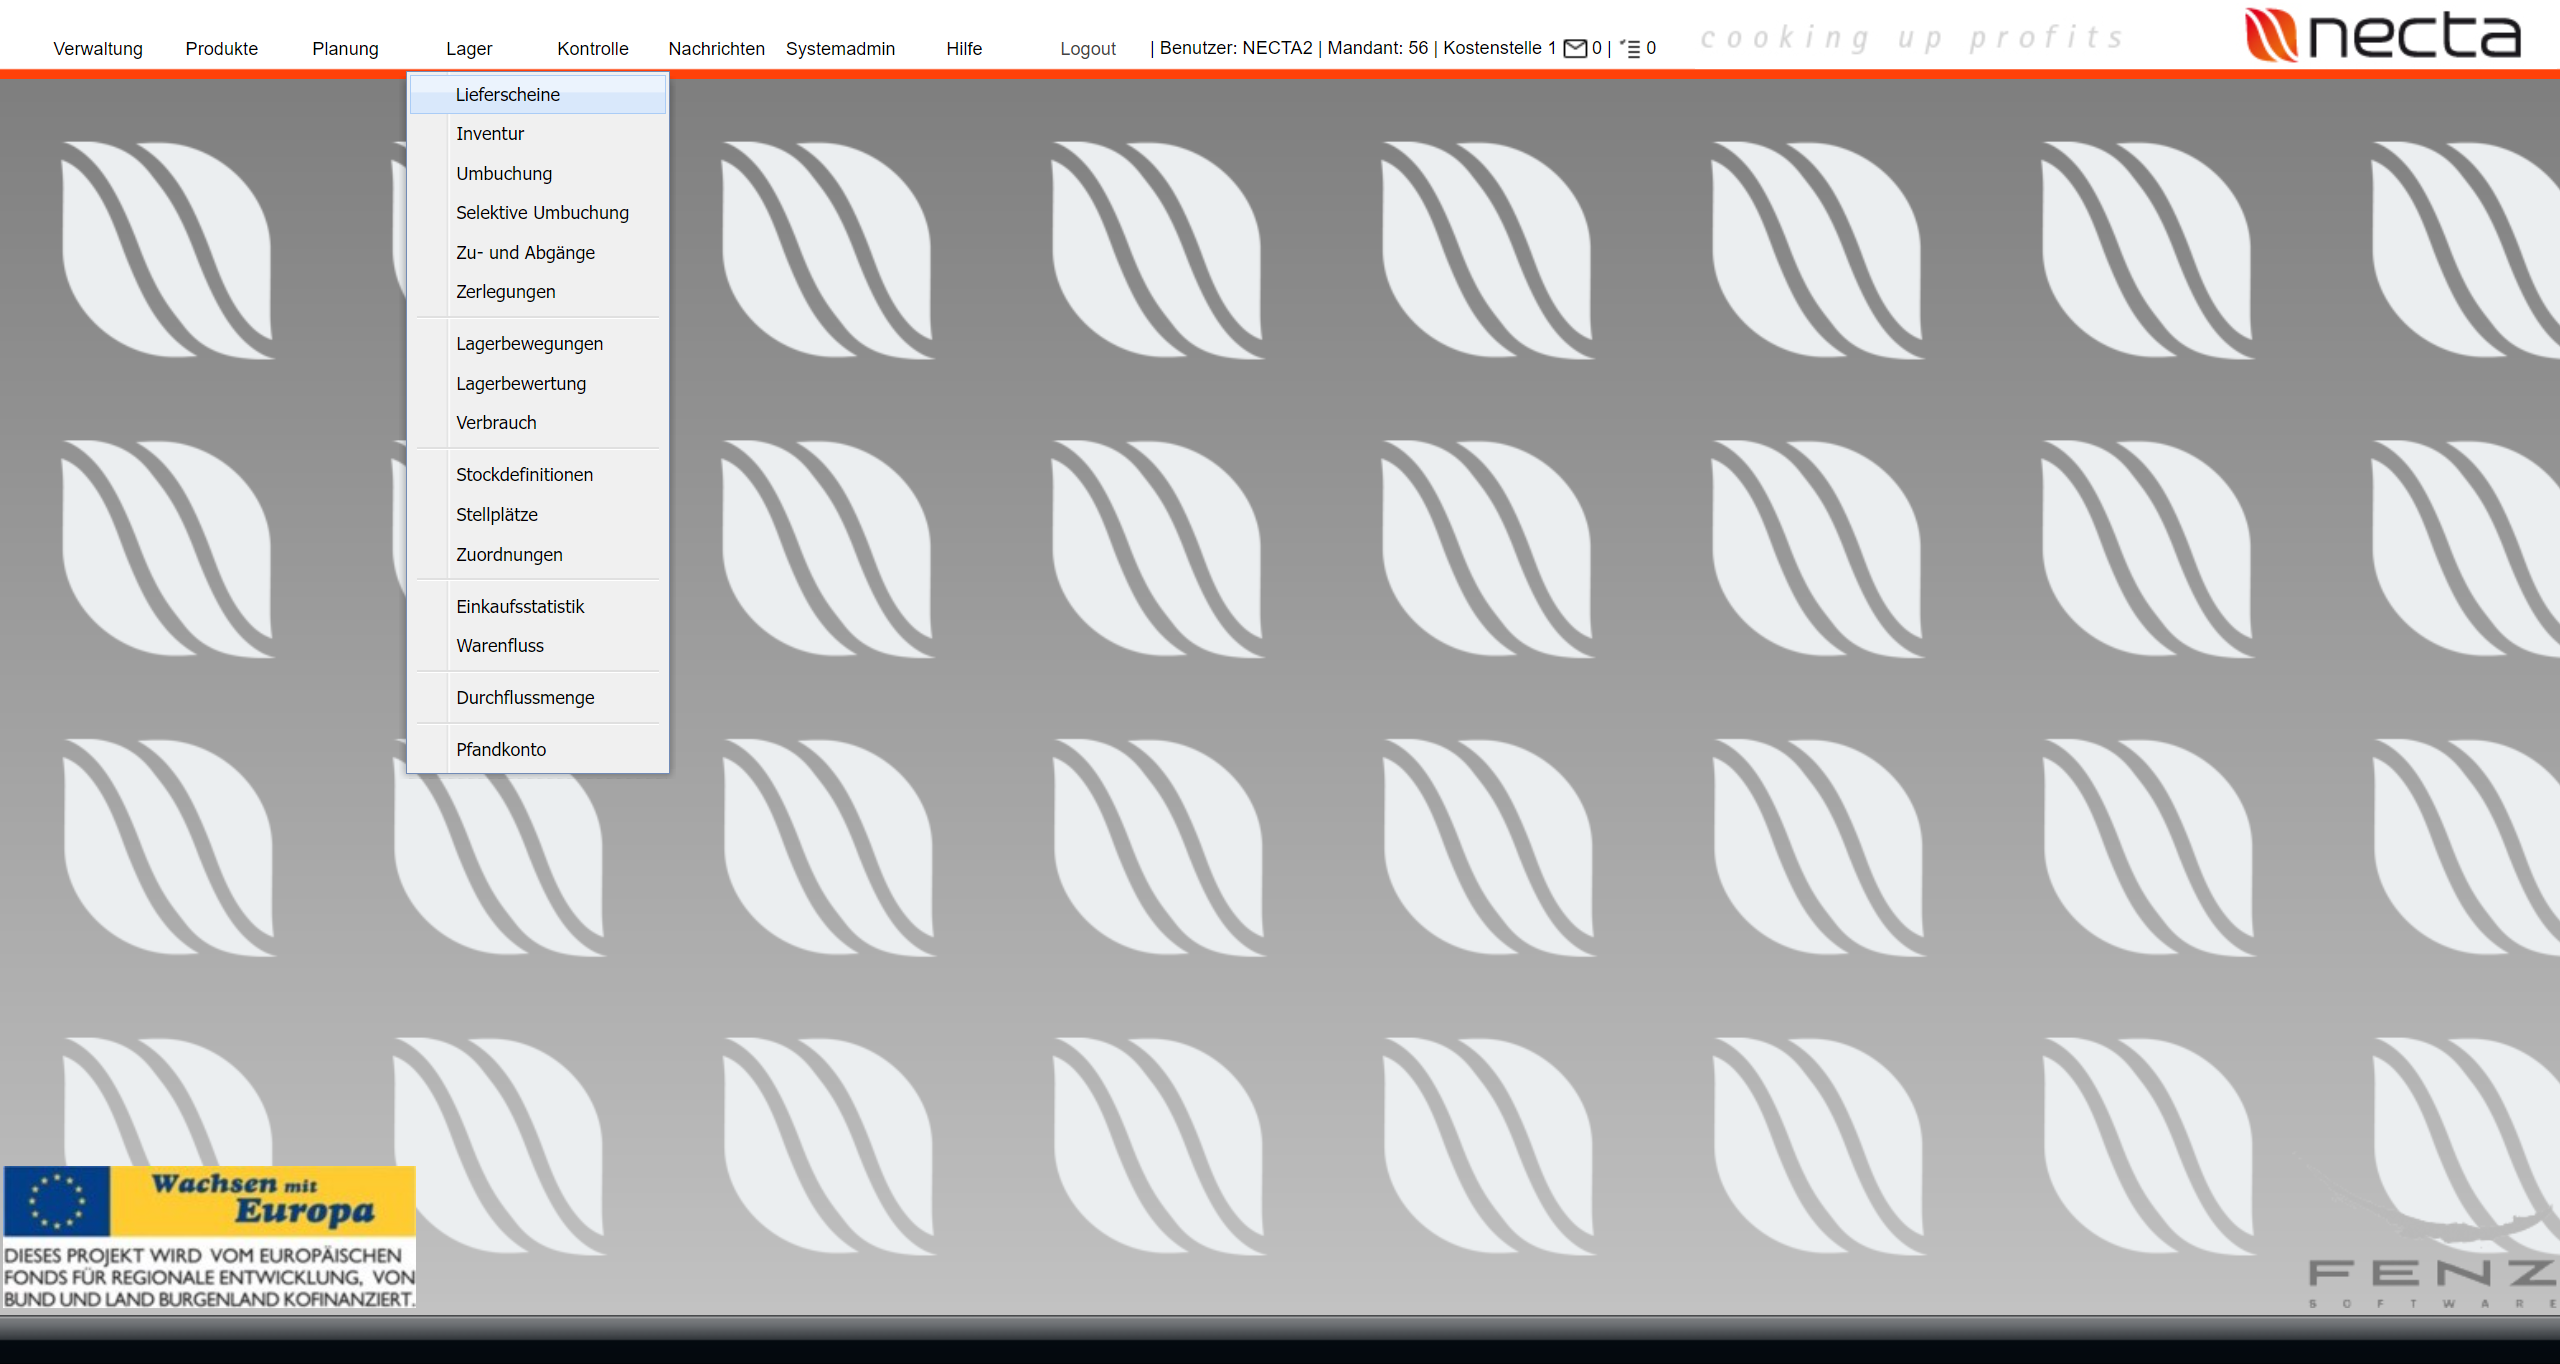This screenshot has width=2560, height=1364.
Task: Open the Systemadmin menu
Action: (840, 49)
